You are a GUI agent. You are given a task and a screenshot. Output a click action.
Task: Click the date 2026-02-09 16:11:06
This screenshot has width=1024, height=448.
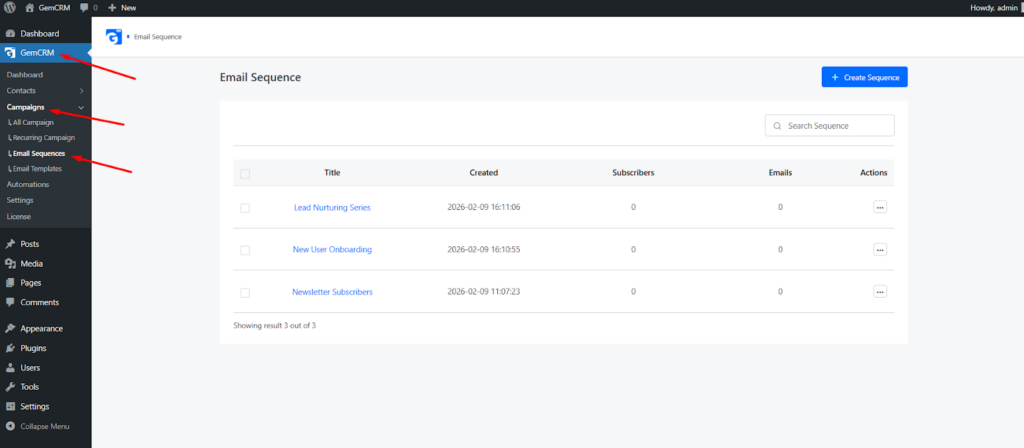click(x=484, y=207)
